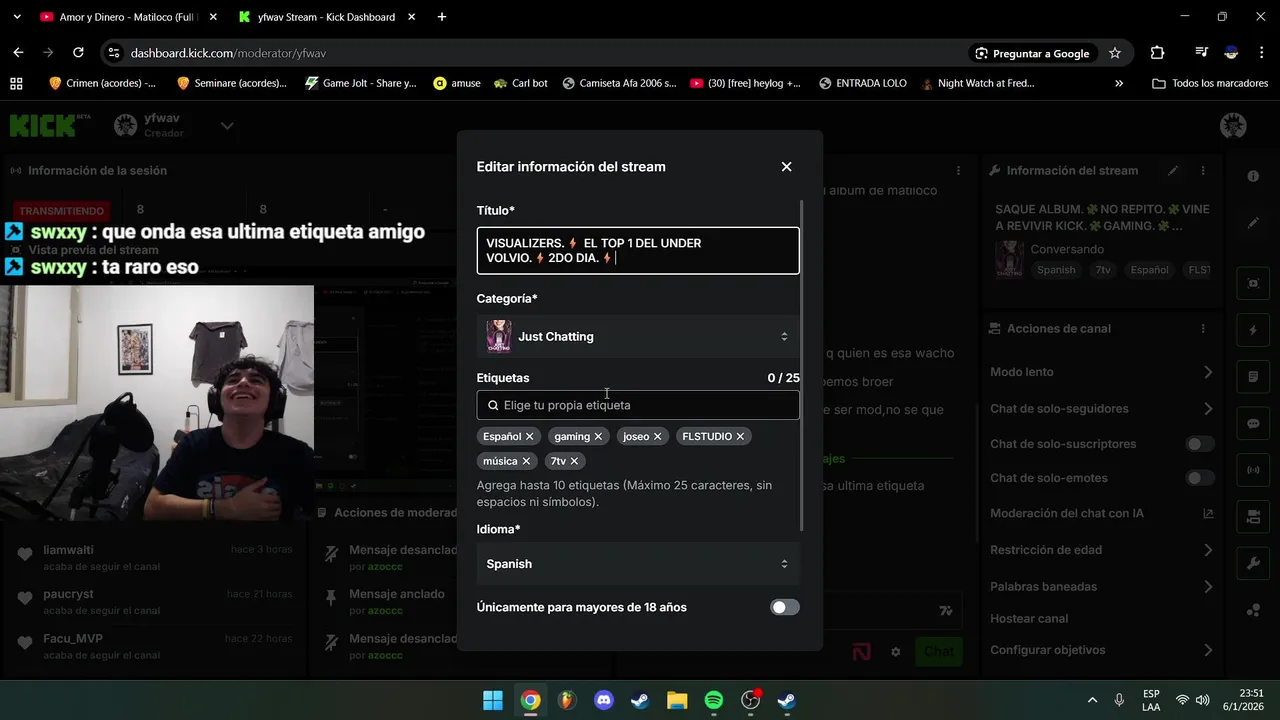Open the Categoría Just Chatting dropdown
Image resolution: width=1280 pixels, height=720 pixels.
coord(638,337)
